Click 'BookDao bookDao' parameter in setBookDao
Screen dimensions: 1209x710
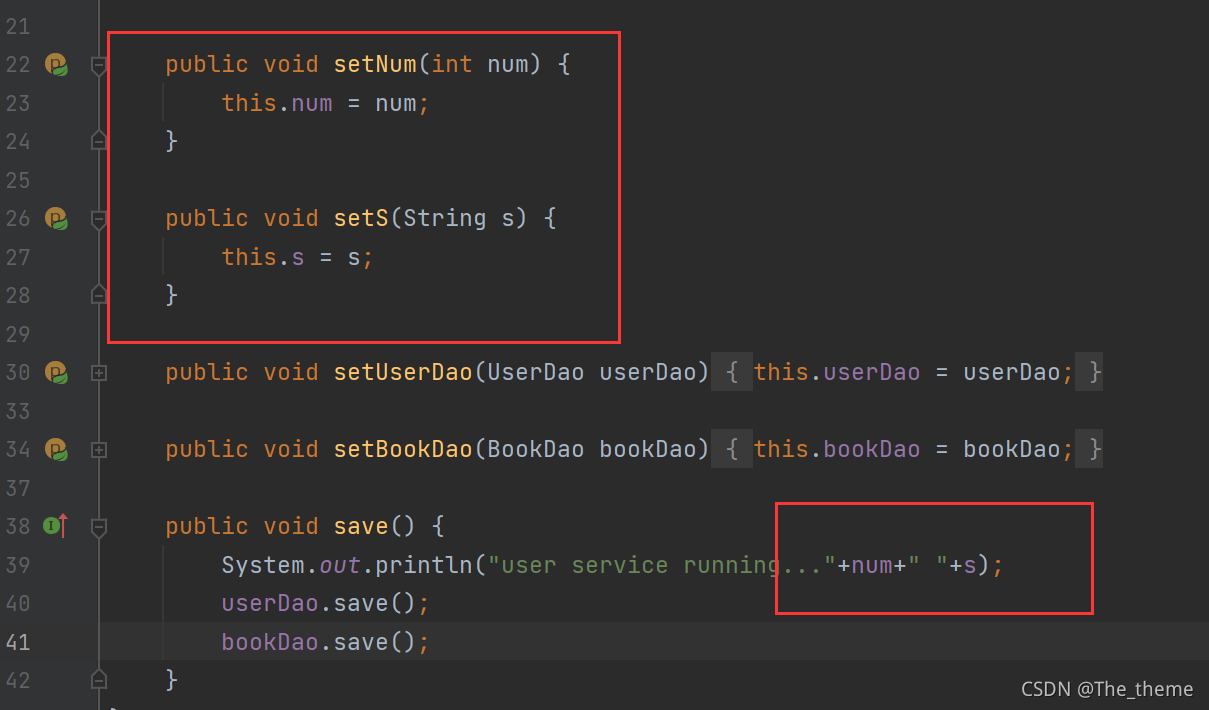[x=591, y=450]
